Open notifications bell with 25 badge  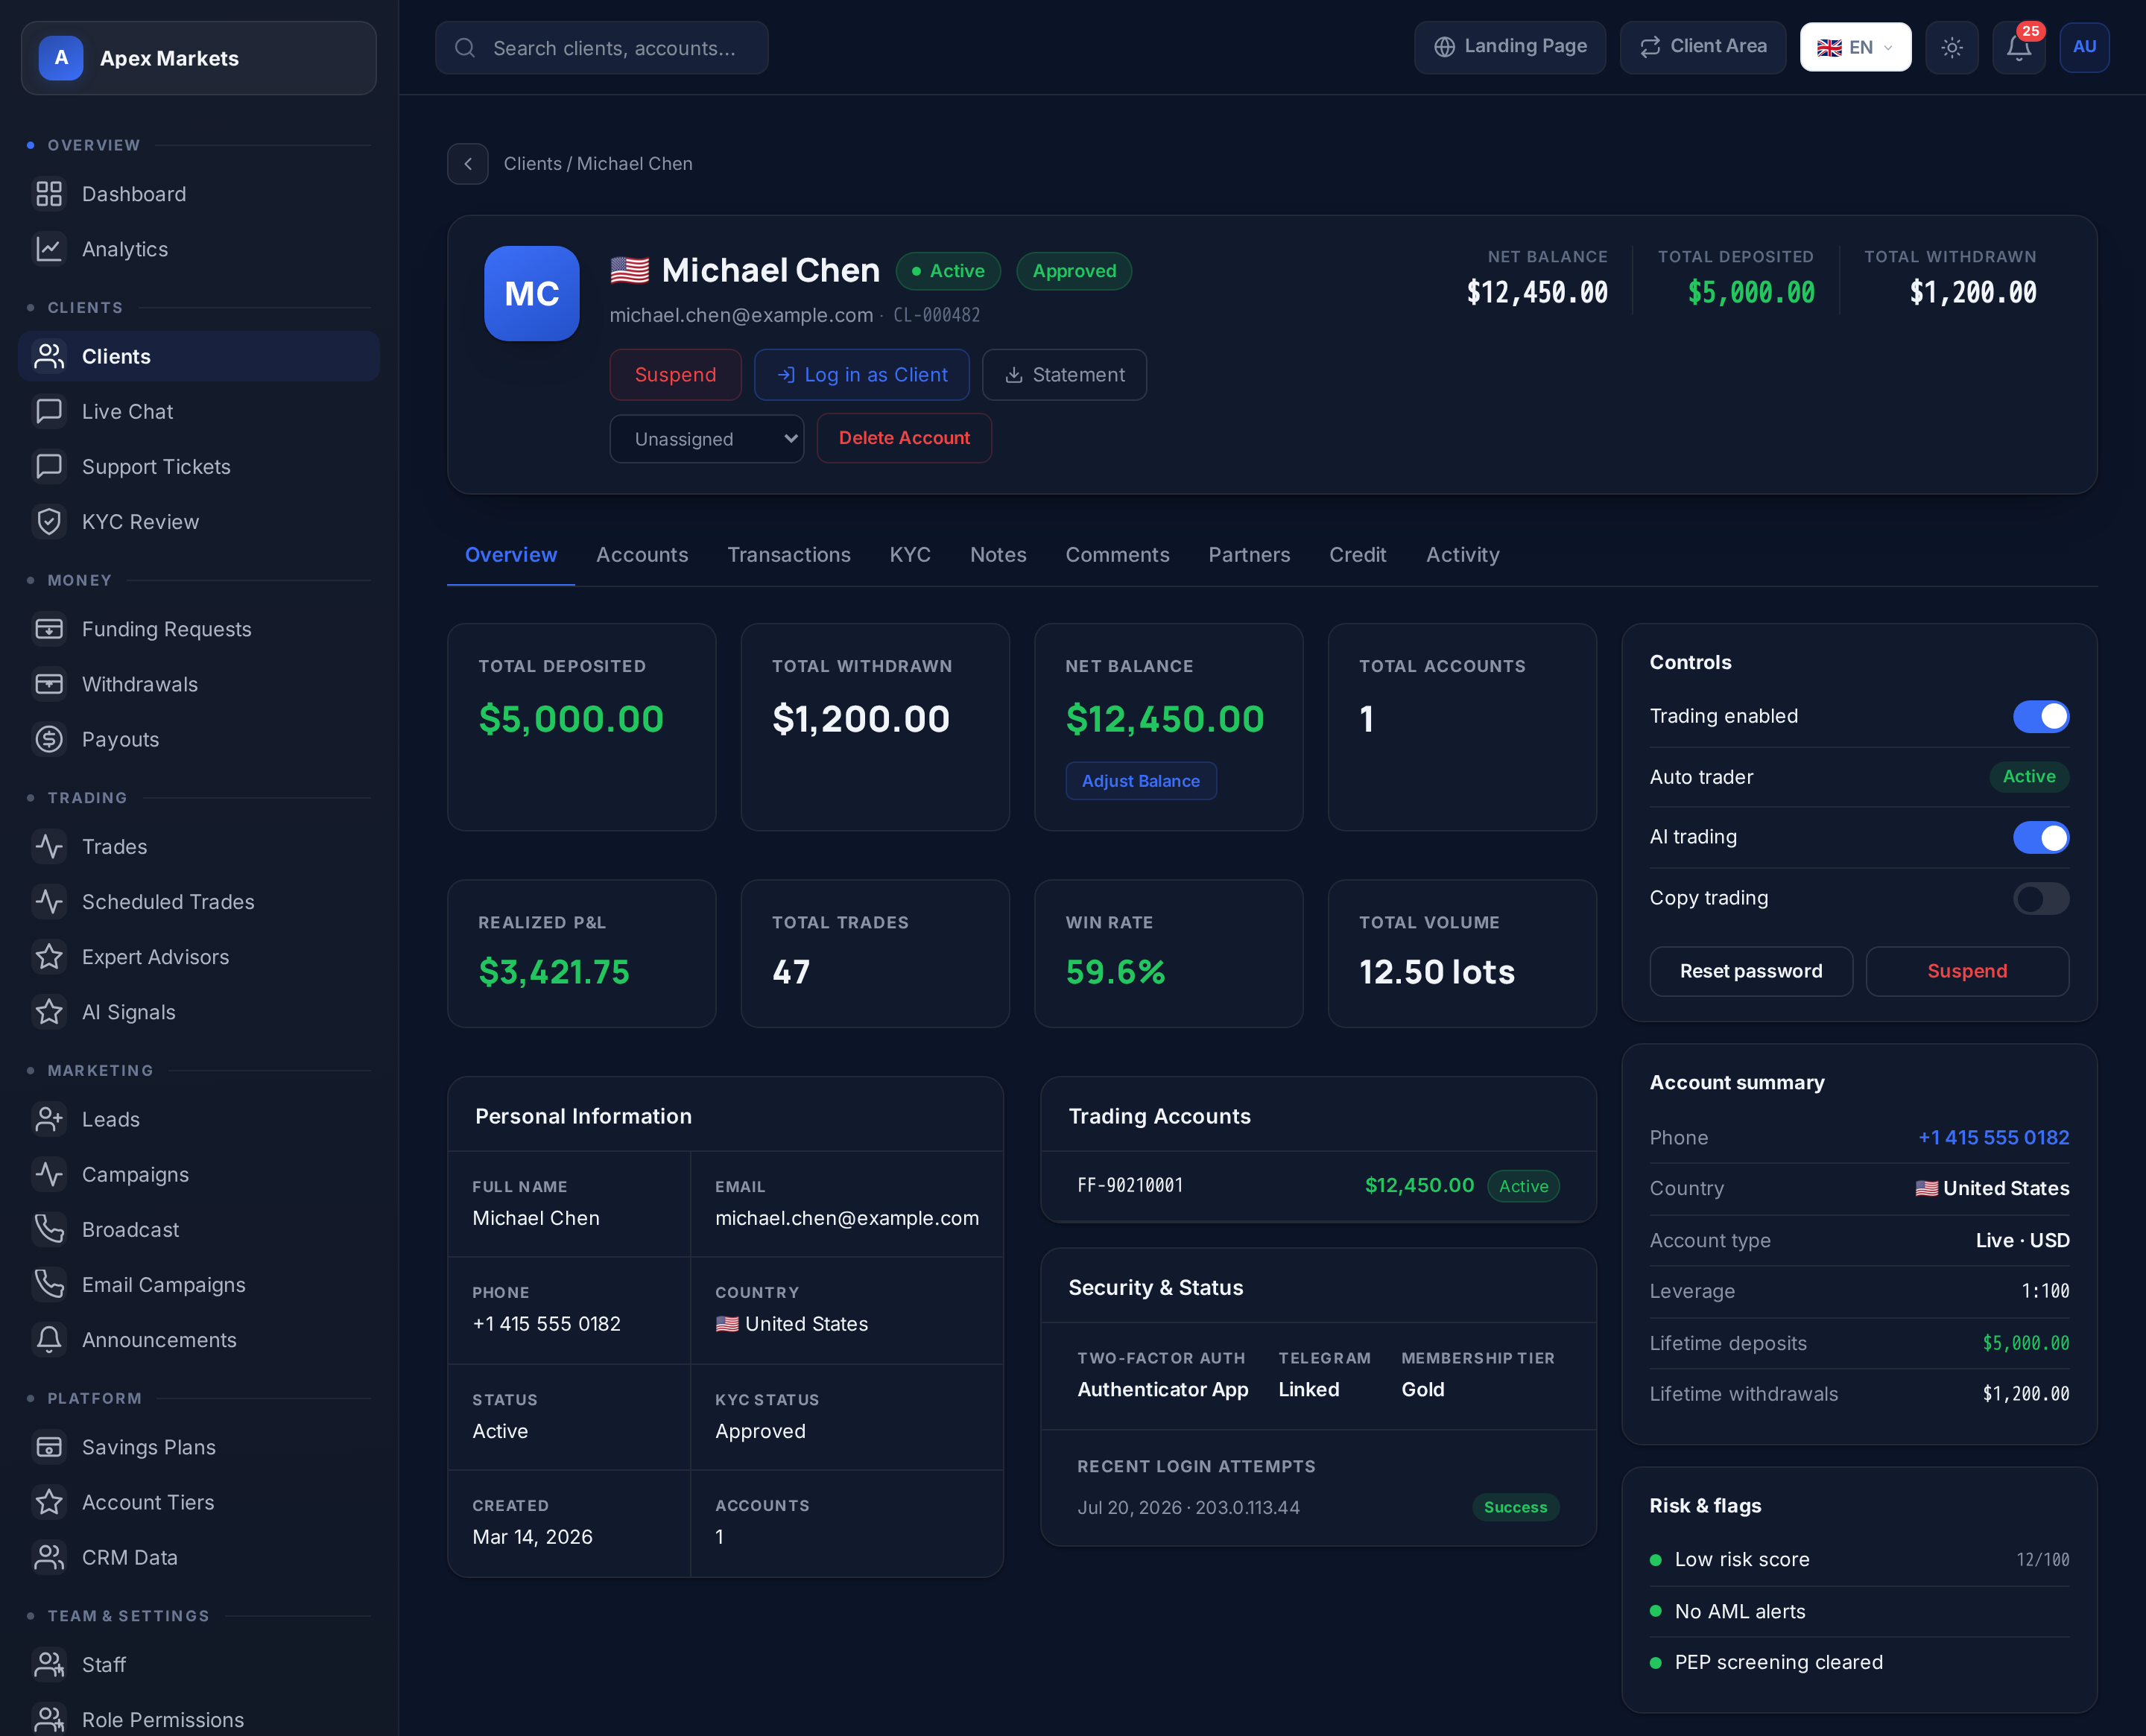point(2019,47)
